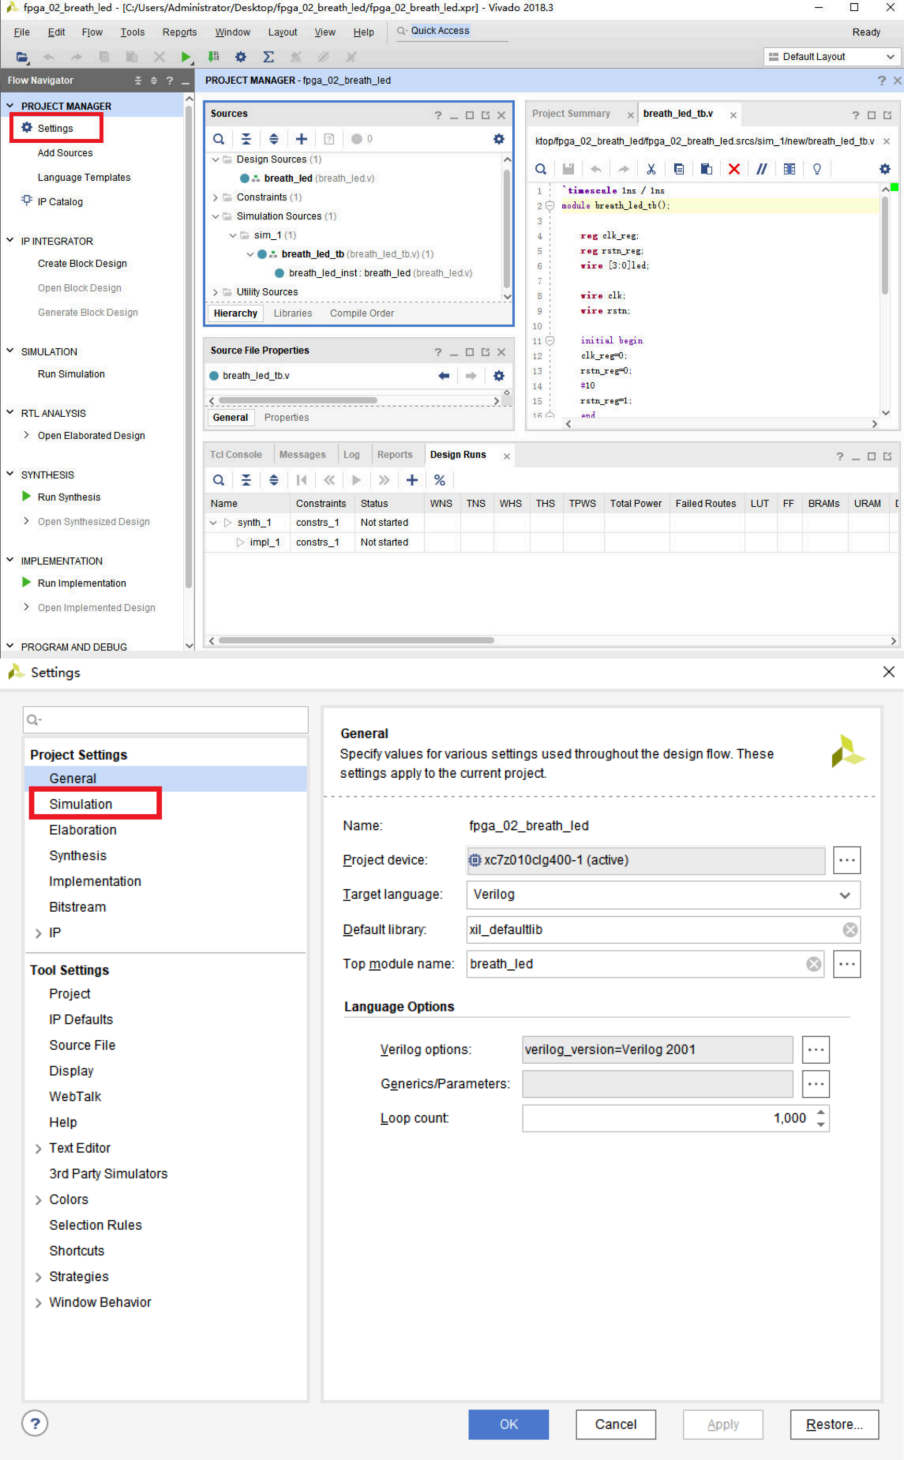Click the scissors cut icon in editor toolbar
Image resolution: width=904 pixels, height=1460 pixels.
651,169
